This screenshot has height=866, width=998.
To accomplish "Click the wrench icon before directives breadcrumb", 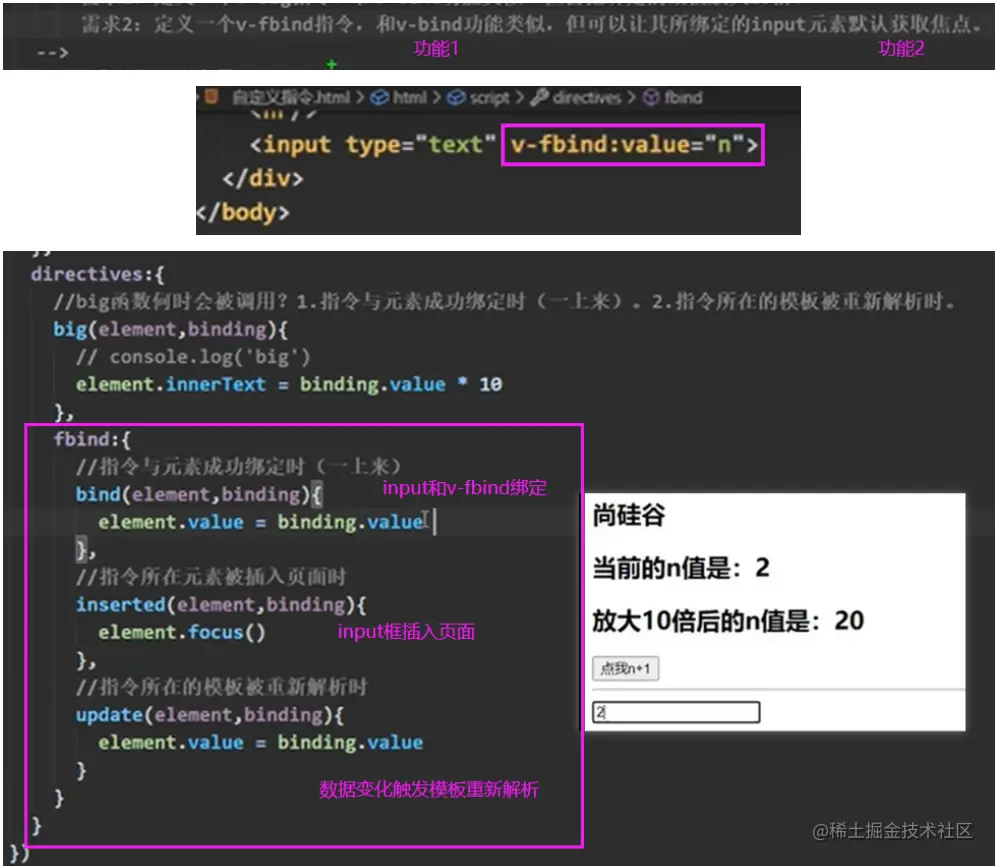I will pyautogui.click(x=539, y=97).
